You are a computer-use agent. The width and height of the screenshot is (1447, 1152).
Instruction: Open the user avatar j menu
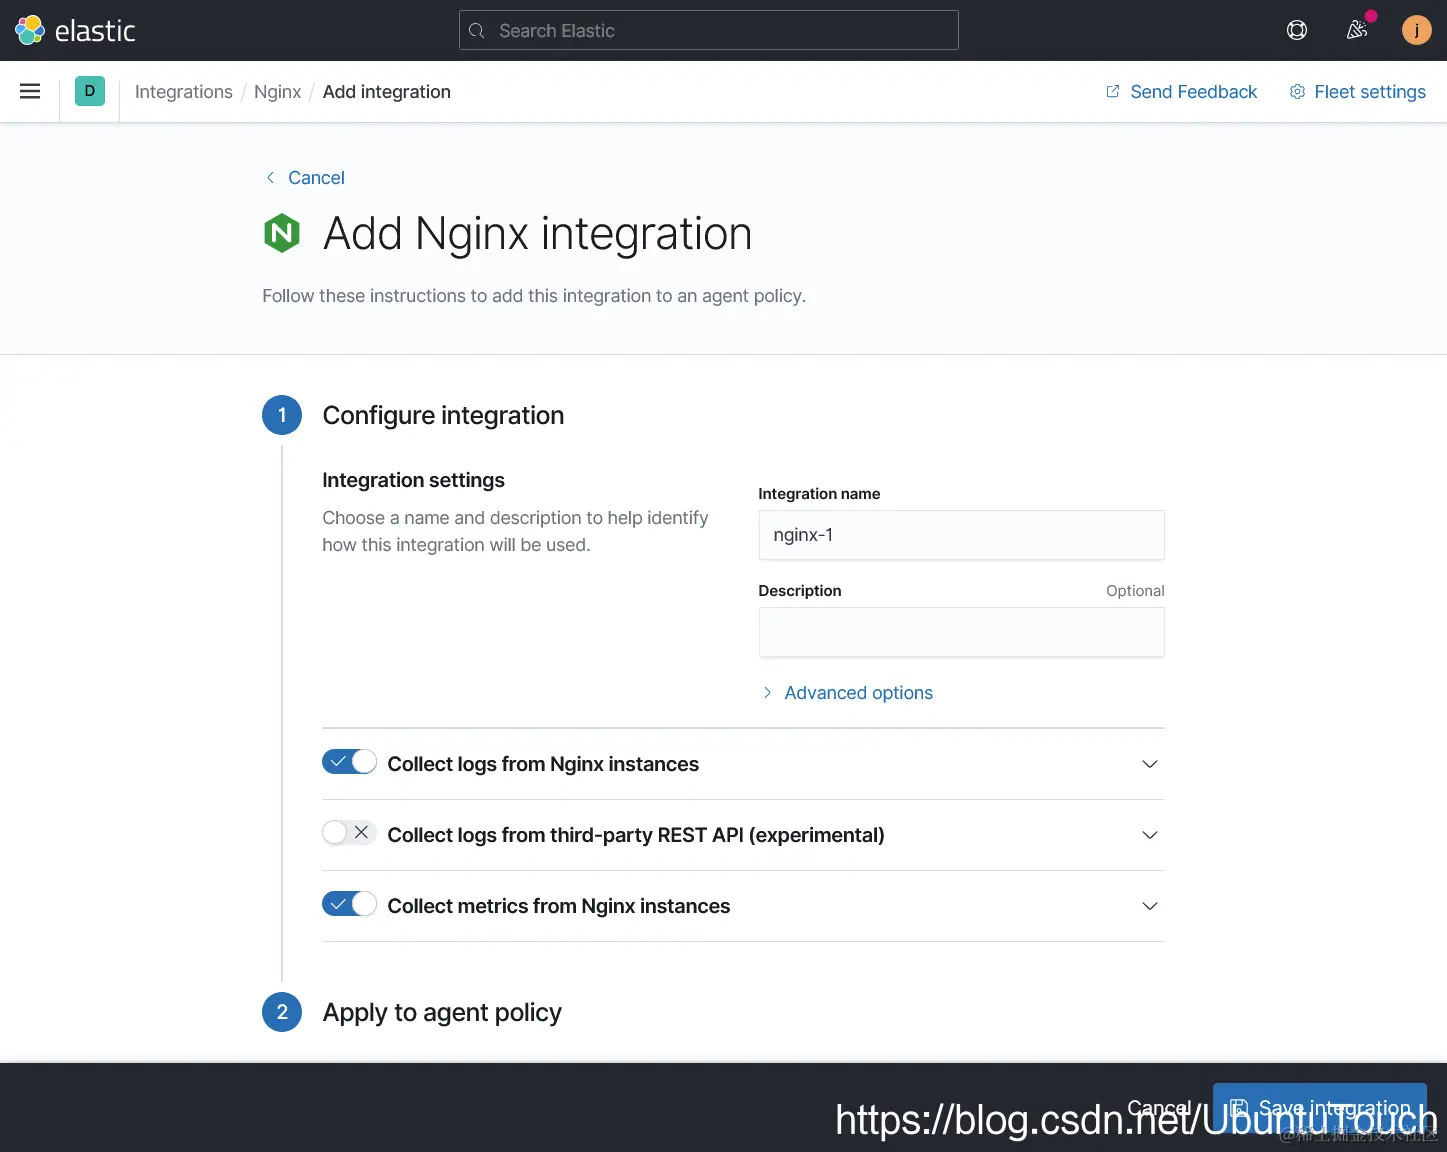pos(1416,30)
